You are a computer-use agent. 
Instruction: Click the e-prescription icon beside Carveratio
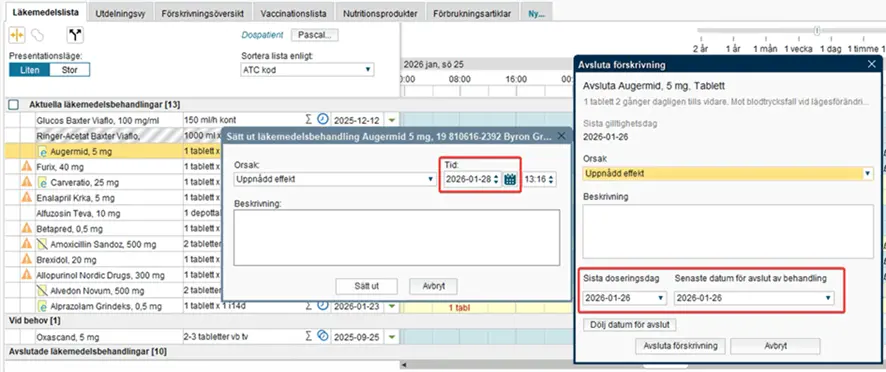(43, 183)
